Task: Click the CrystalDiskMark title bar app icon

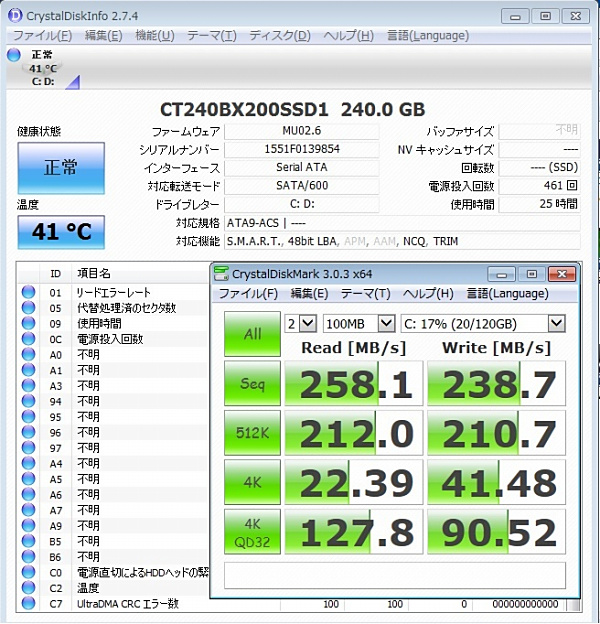Action: point(221,273)
